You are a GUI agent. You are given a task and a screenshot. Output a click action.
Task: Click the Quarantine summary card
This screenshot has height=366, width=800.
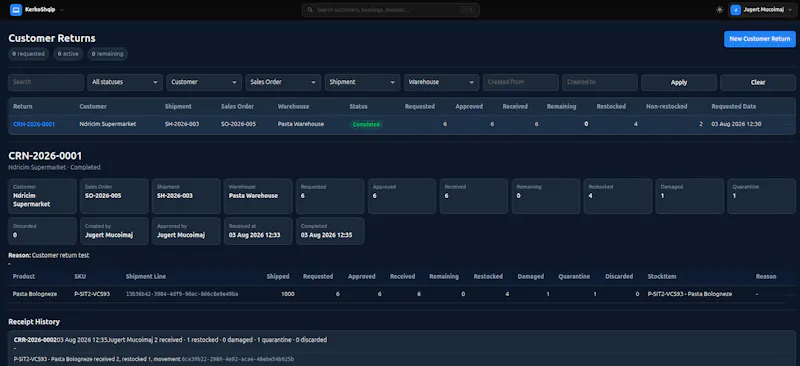point(762,196)
